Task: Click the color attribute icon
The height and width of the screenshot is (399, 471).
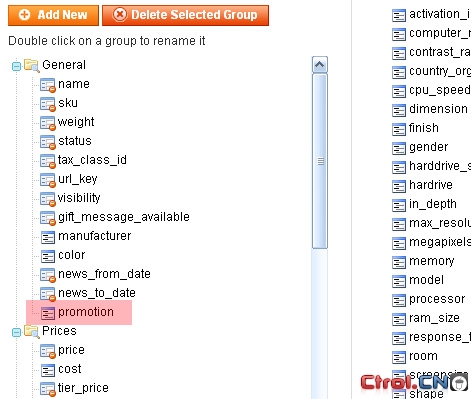Action: (x=48, y=256)
